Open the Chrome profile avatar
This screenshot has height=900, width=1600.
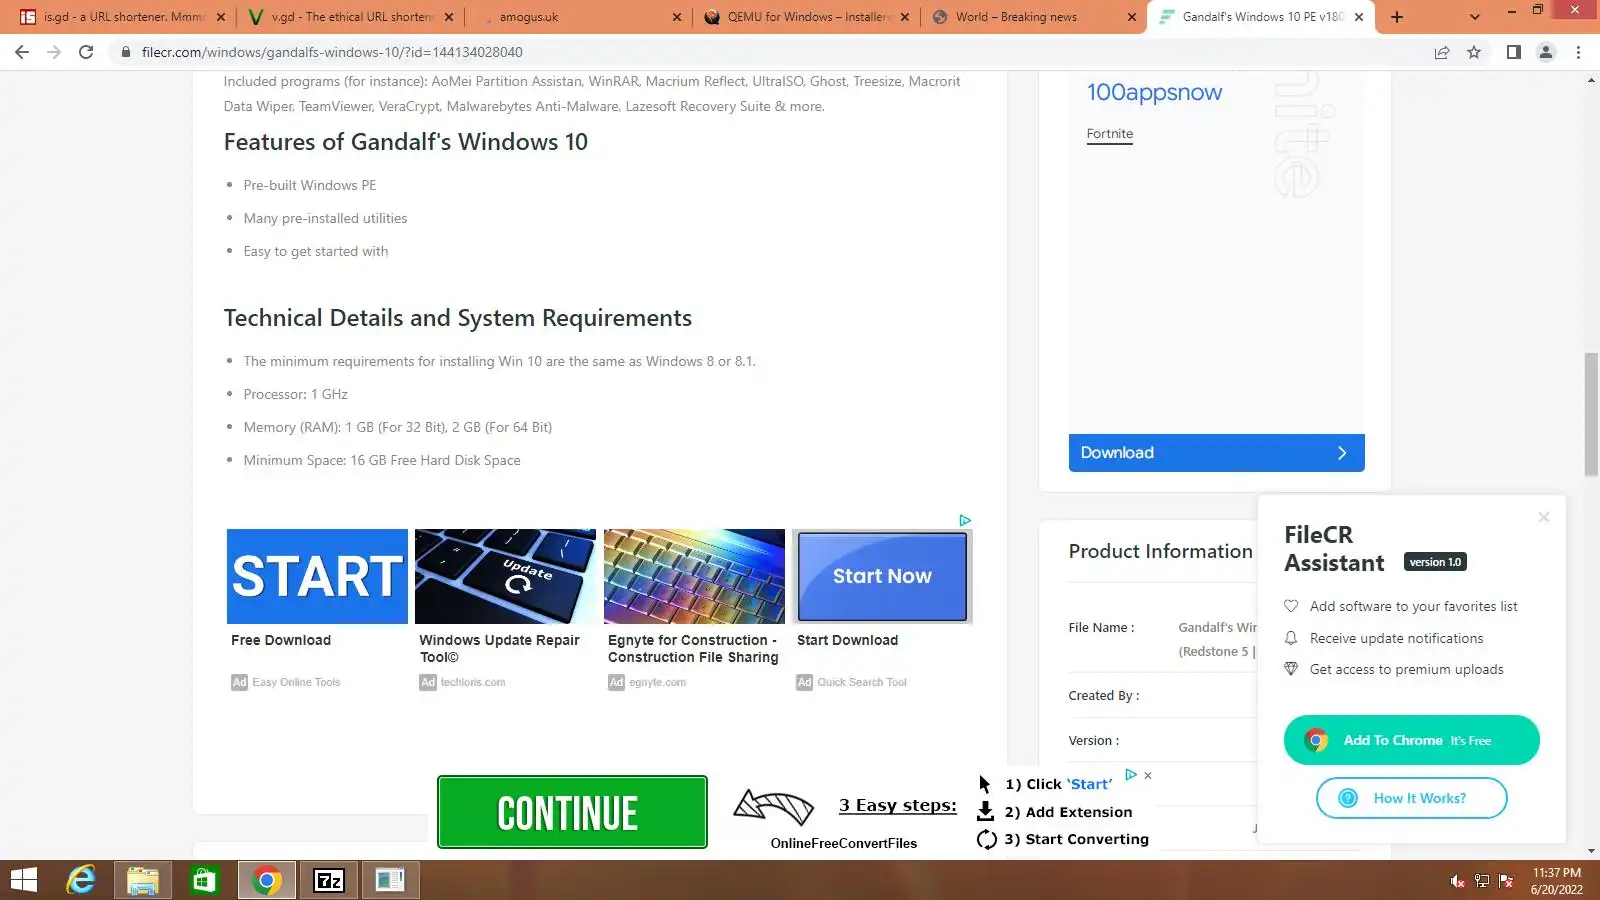pyautogui.click(x=1546, y=52)
